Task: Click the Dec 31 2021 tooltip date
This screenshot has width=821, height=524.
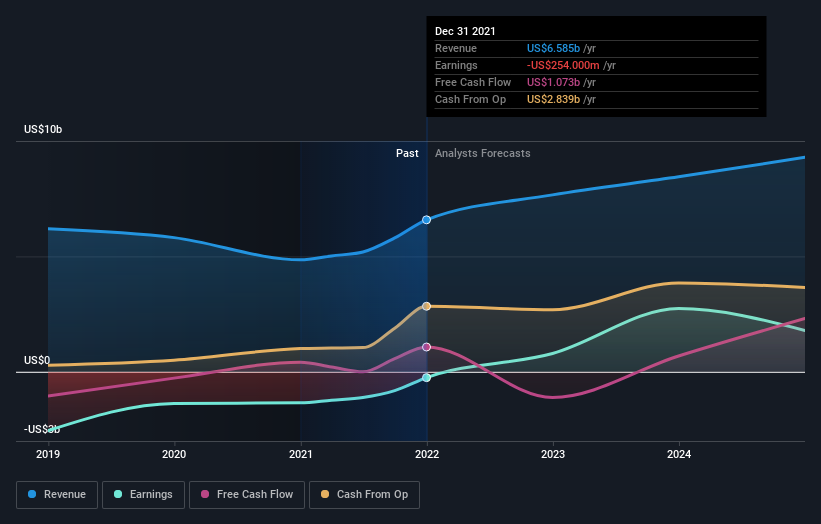Action: point(465,31)
